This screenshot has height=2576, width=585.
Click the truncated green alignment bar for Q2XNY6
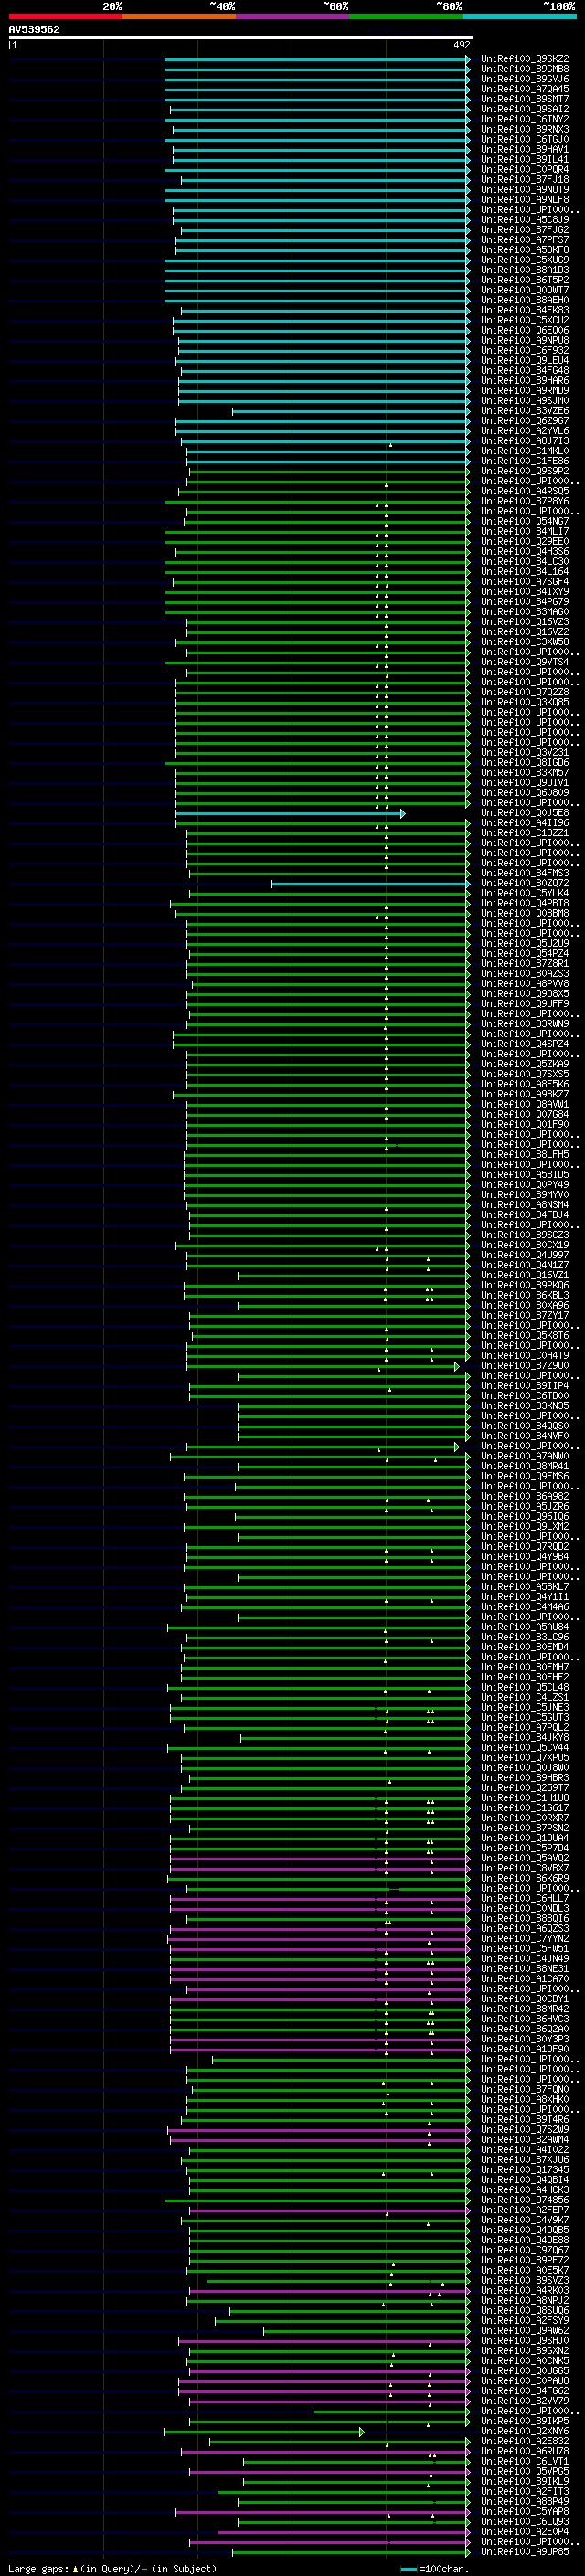264,2431
